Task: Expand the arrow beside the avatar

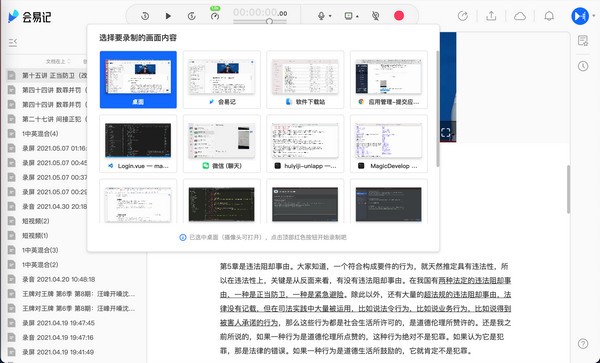Action: tap(593, 16)
